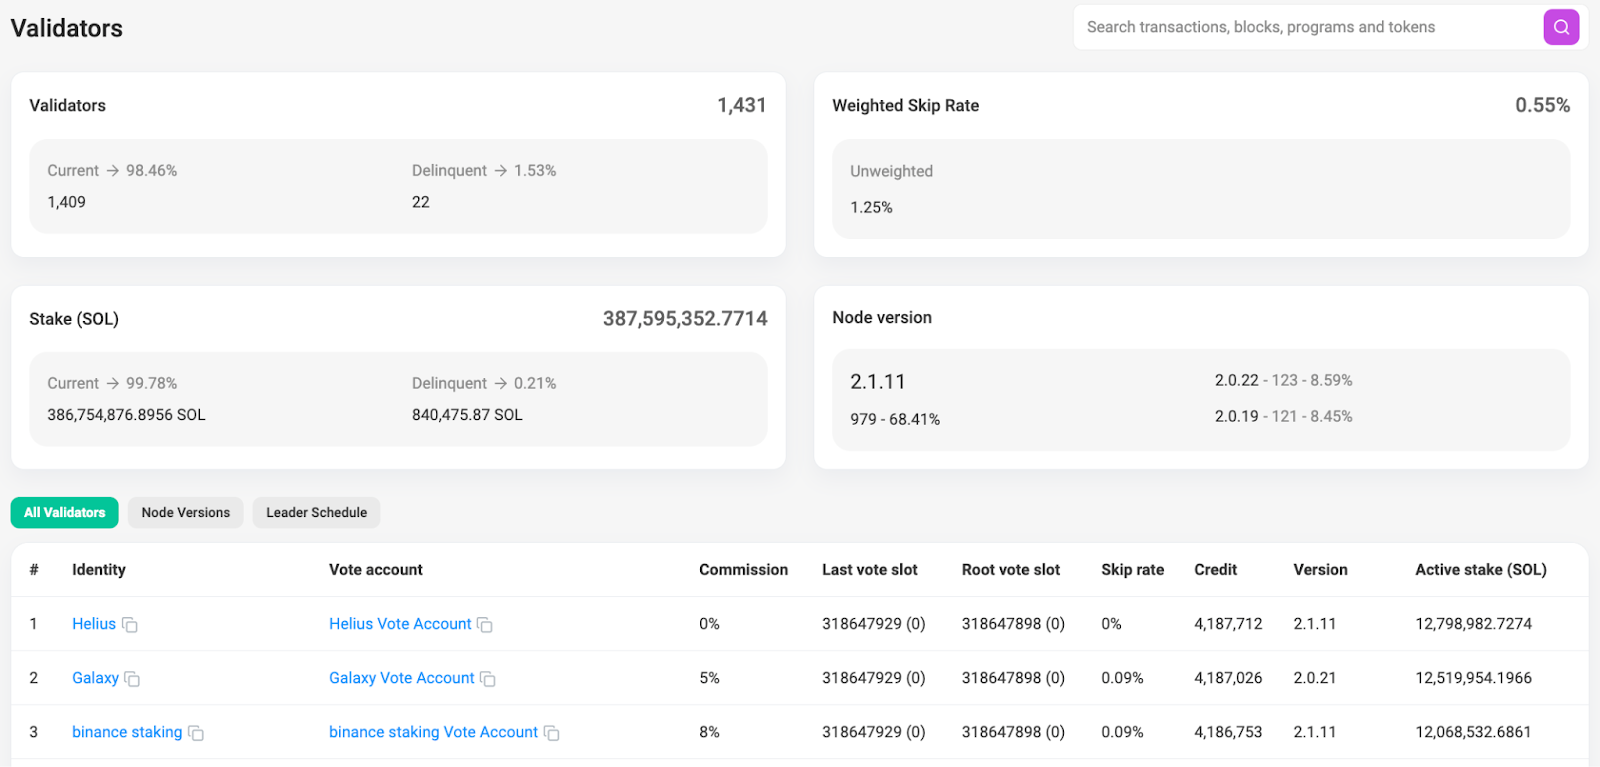Viewport: 1600px width, 767px height.
Task: Copy the Galaxy Vote Account address
Action: point(488,679)
